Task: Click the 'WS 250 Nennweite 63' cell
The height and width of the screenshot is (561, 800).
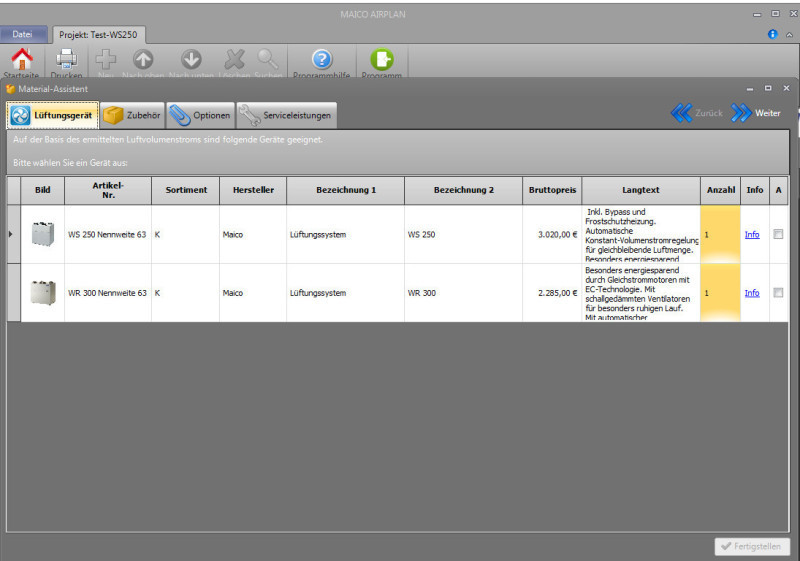Action: coord(108,235)
